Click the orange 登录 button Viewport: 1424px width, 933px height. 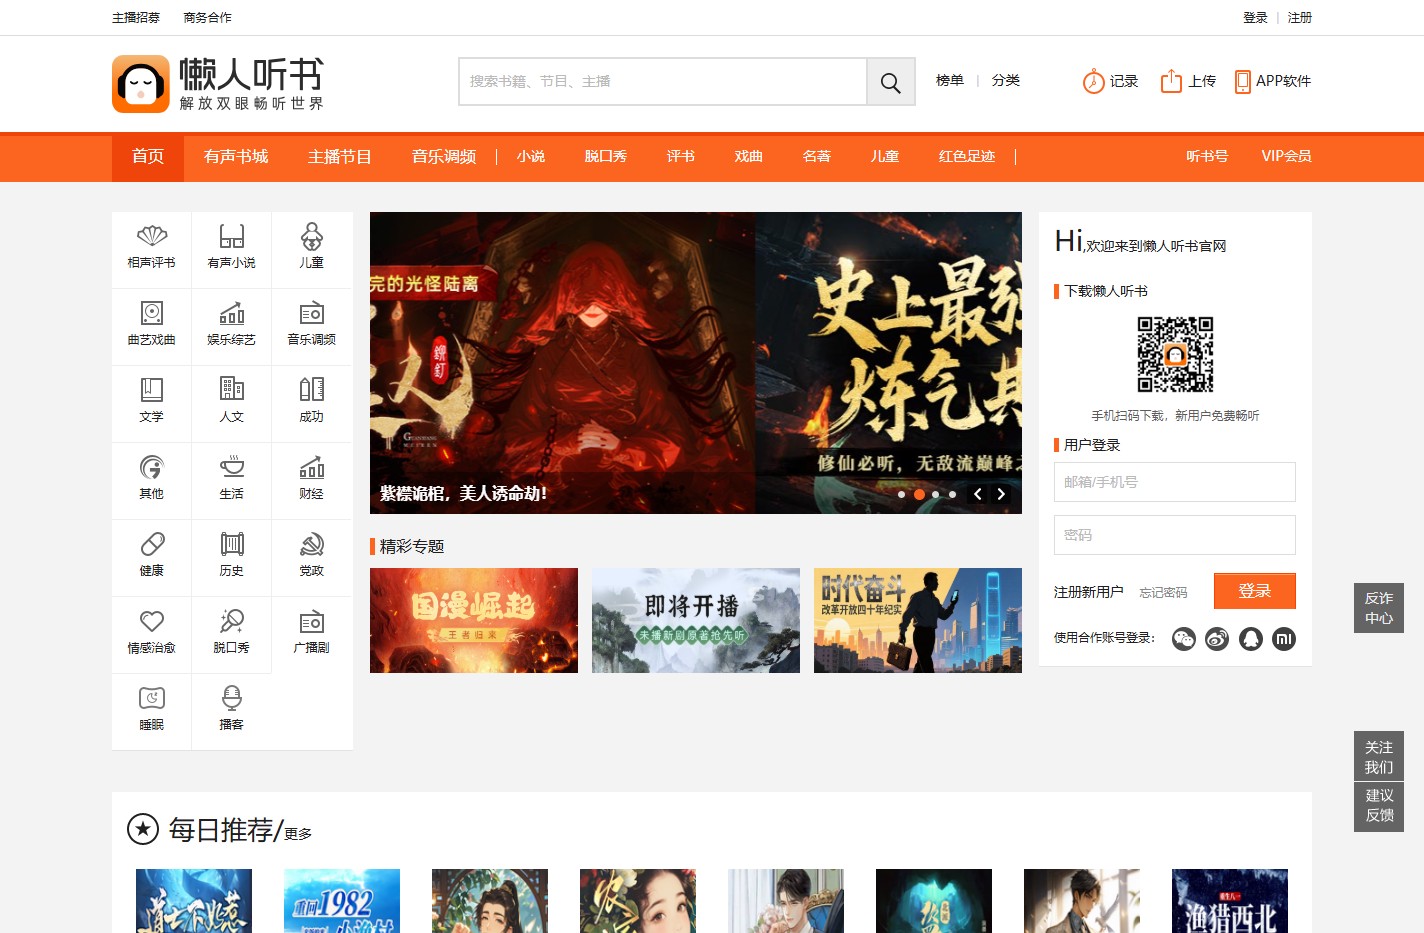pyautogui.click(x=1255, y=591)
